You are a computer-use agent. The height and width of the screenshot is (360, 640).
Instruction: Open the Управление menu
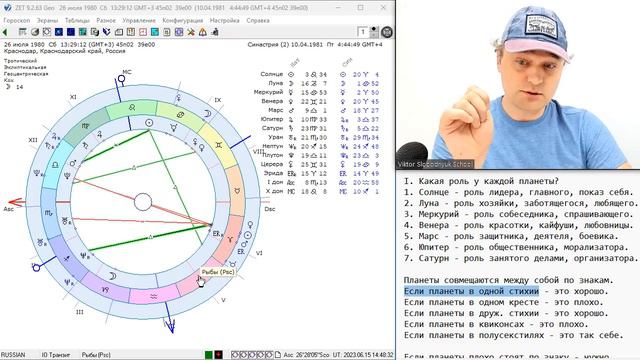pyautogui.click(x=139, y=20)
